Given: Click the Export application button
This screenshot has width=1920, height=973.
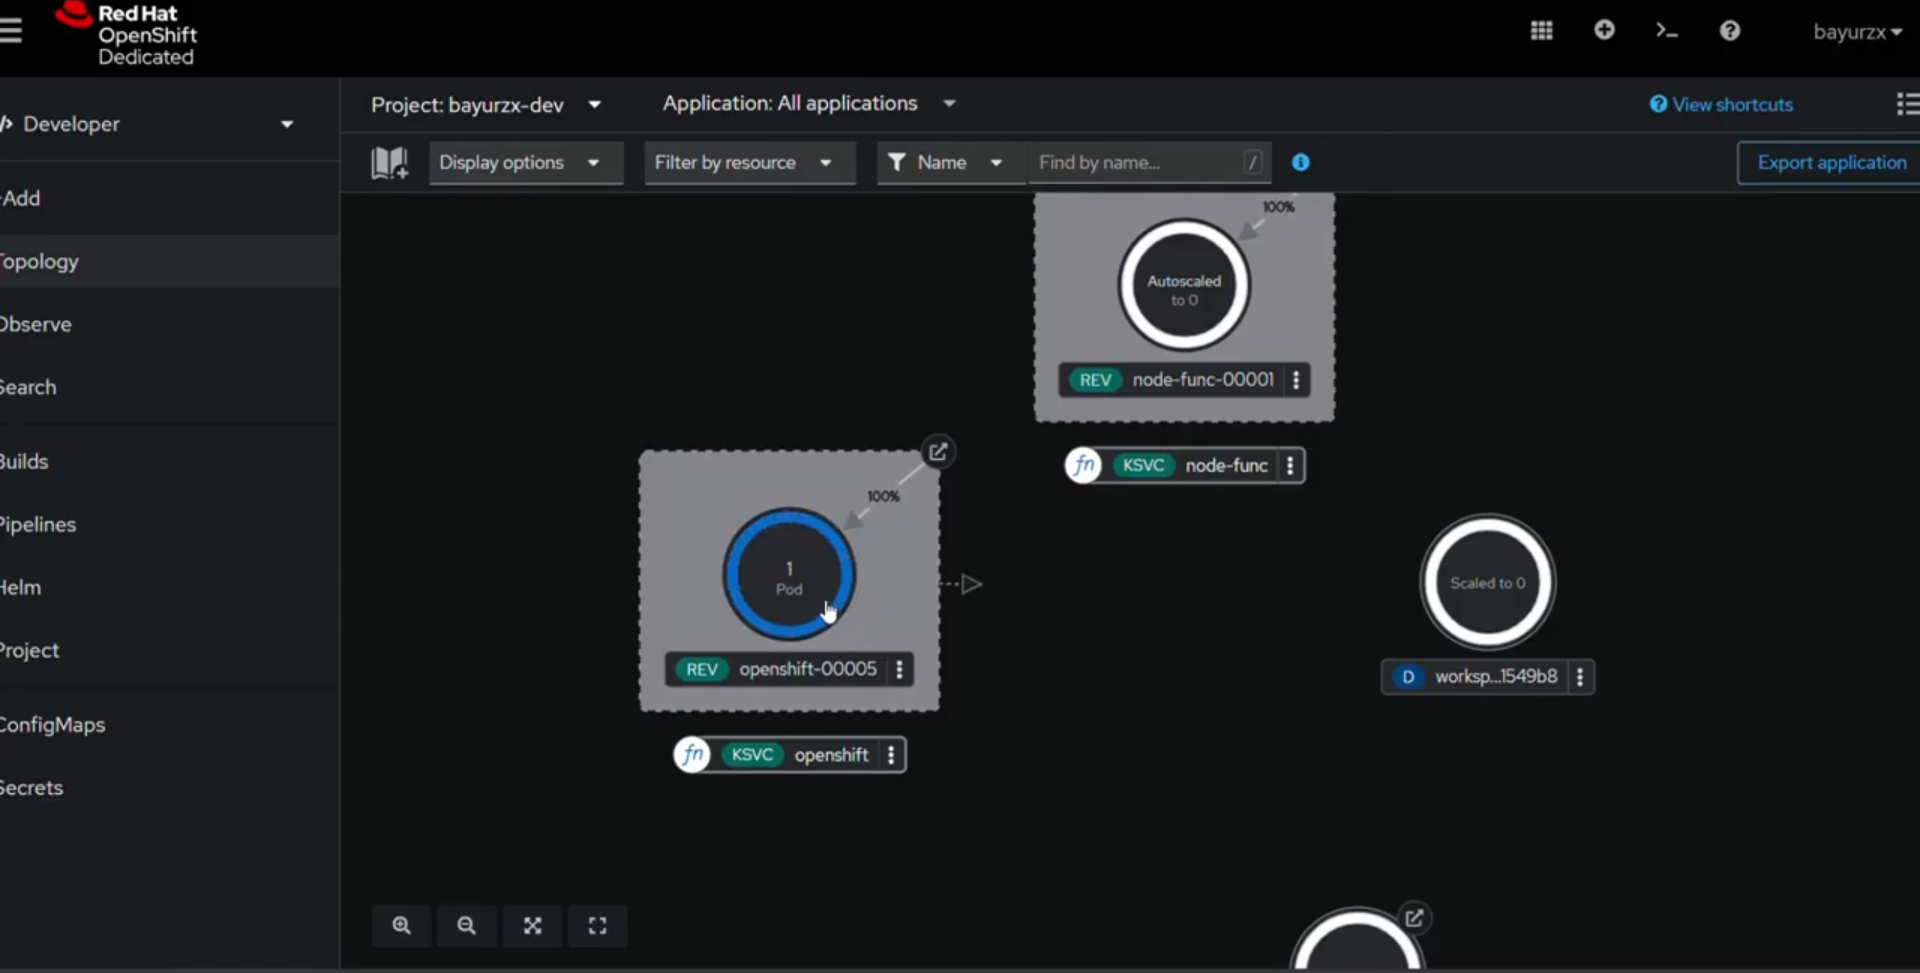Looking at the screenshot, I should point(1830,162).
